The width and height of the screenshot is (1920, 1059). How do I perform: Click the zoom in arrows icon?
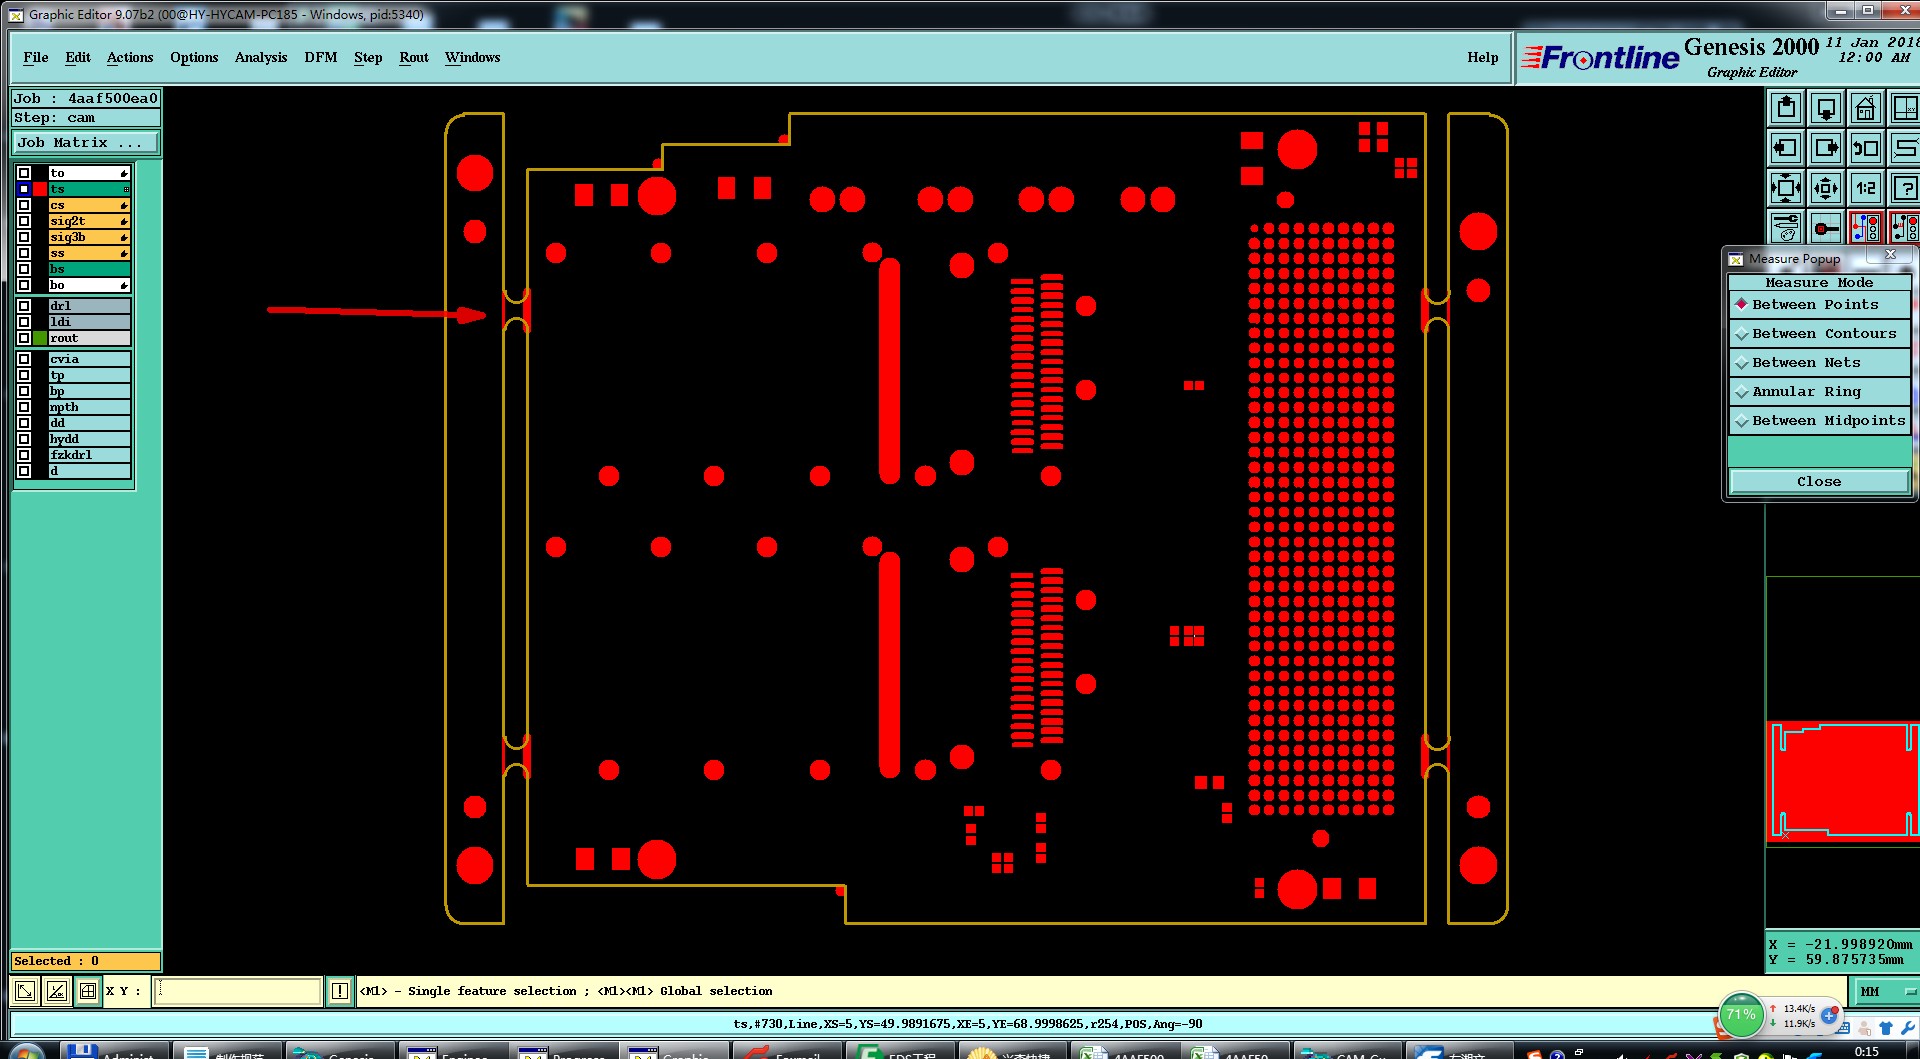[x=1786, y=188]
